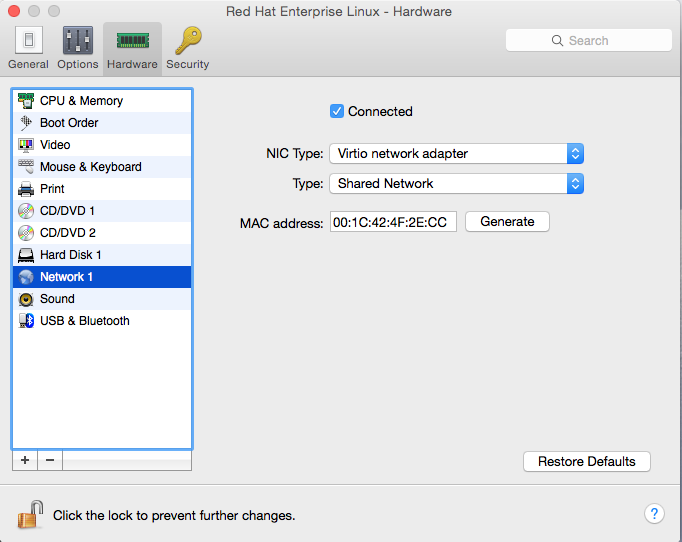This screenshot has height=542, width=682.
Task: Click the Mouse & Keyboard icon
Action: pos(26,167)
